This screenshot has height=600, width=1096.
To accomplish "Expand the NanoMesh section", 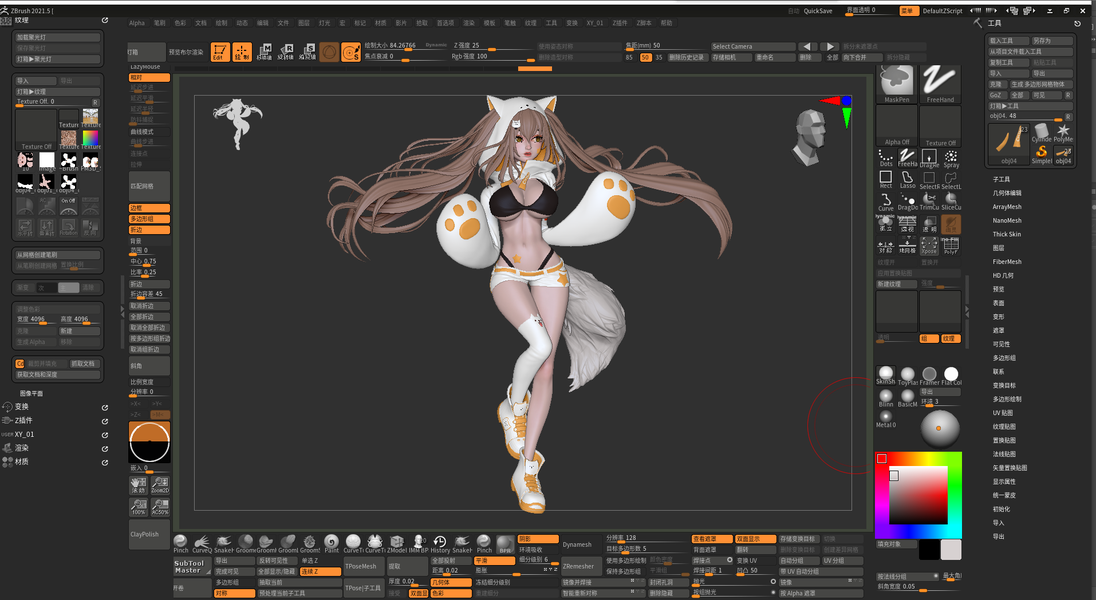I will [1007, 220].
